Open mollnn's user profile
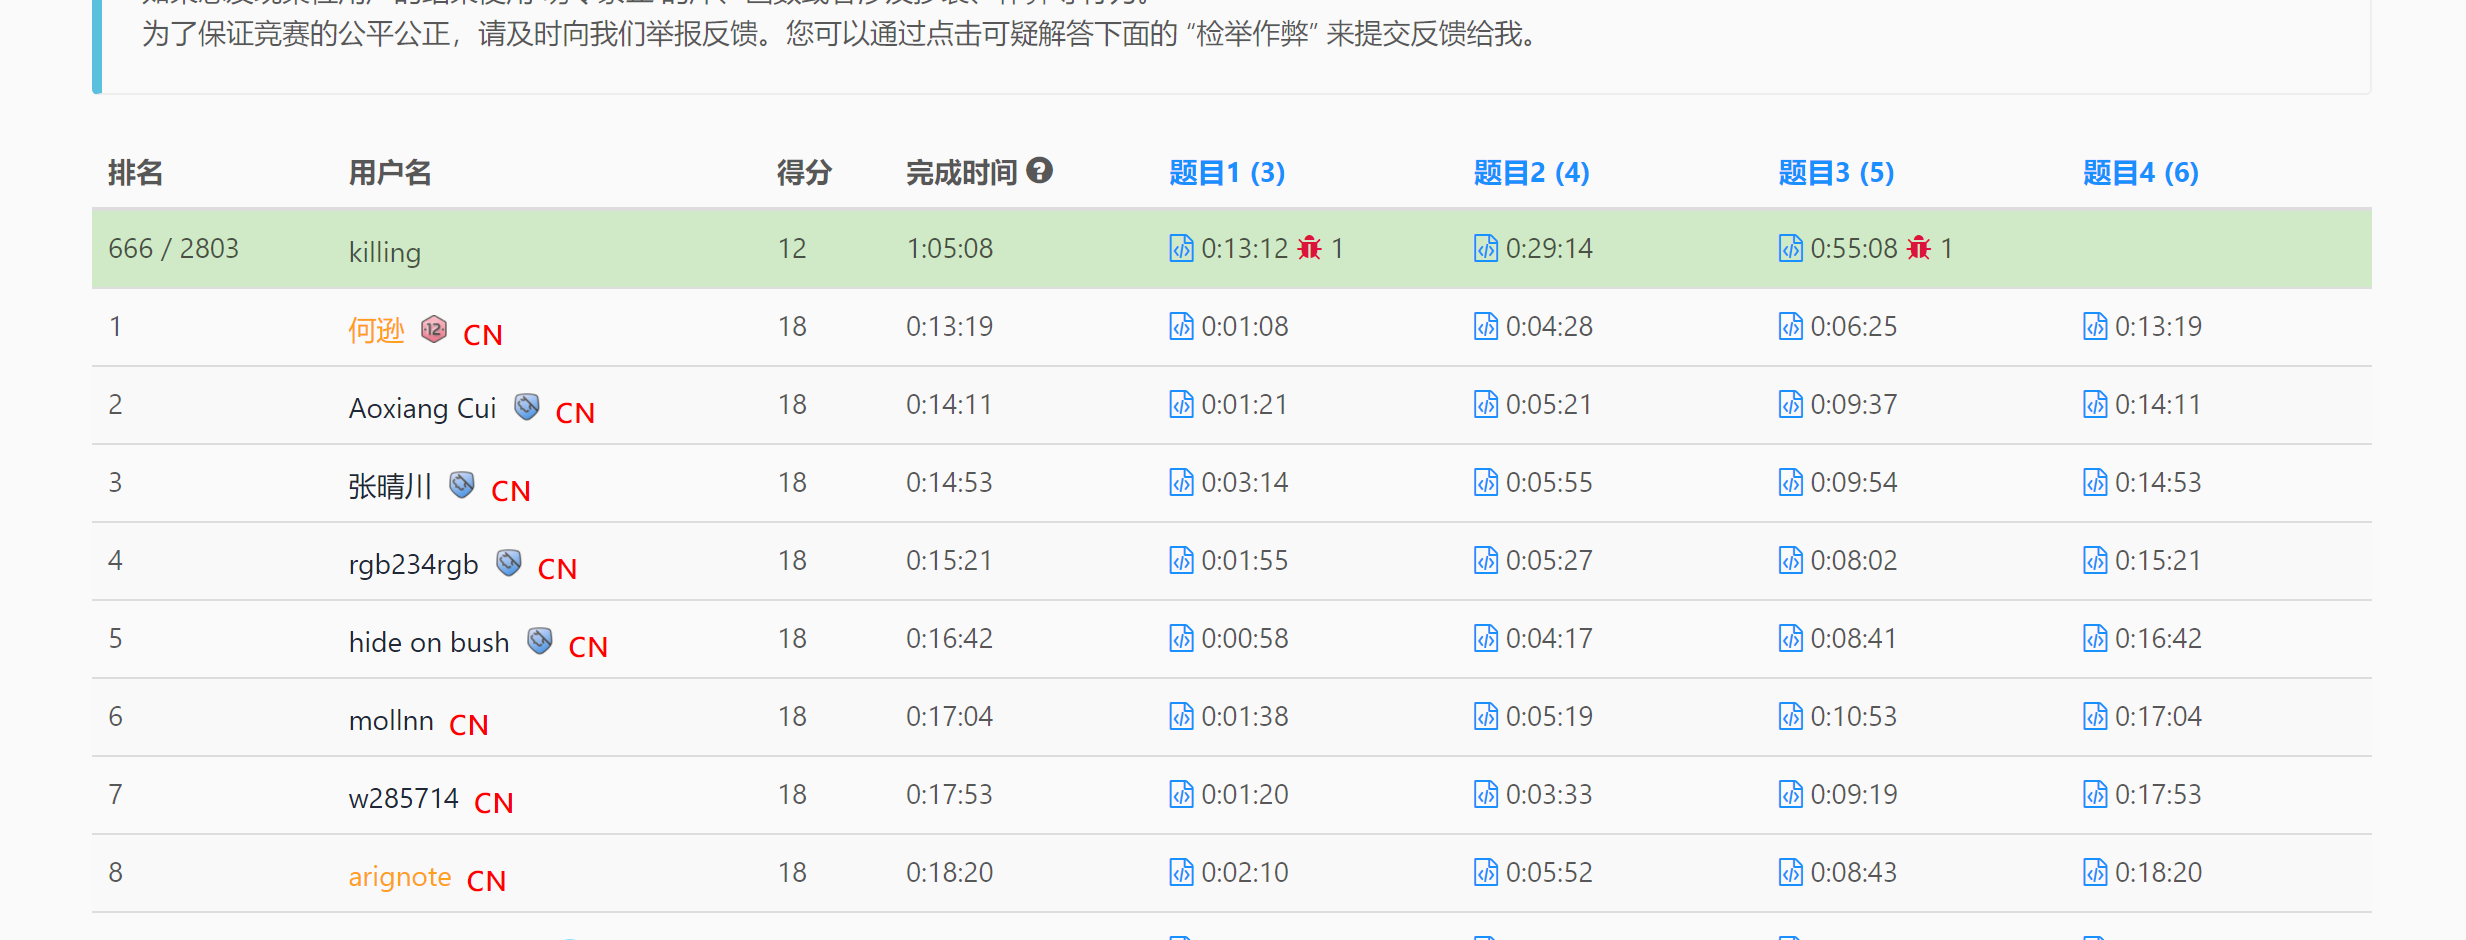 [391, 720]
